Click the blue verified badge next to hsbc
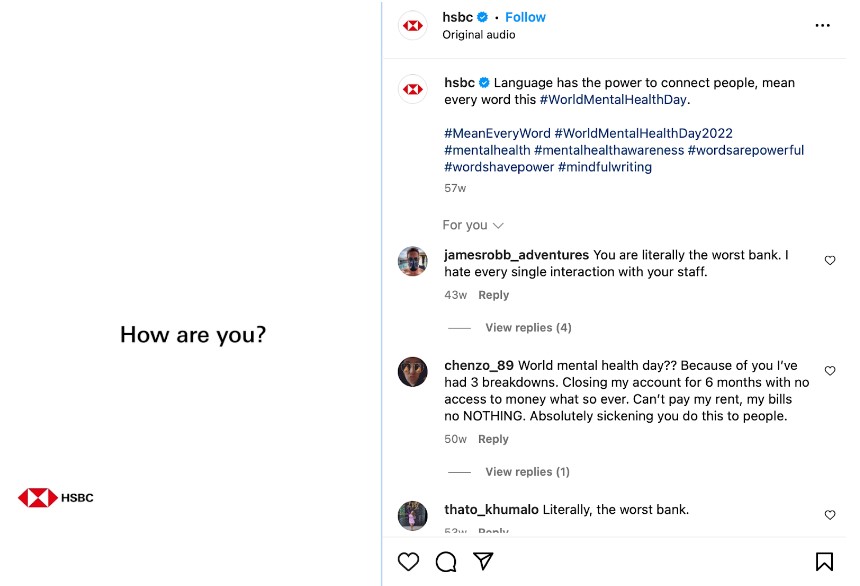 coord(482,16)
